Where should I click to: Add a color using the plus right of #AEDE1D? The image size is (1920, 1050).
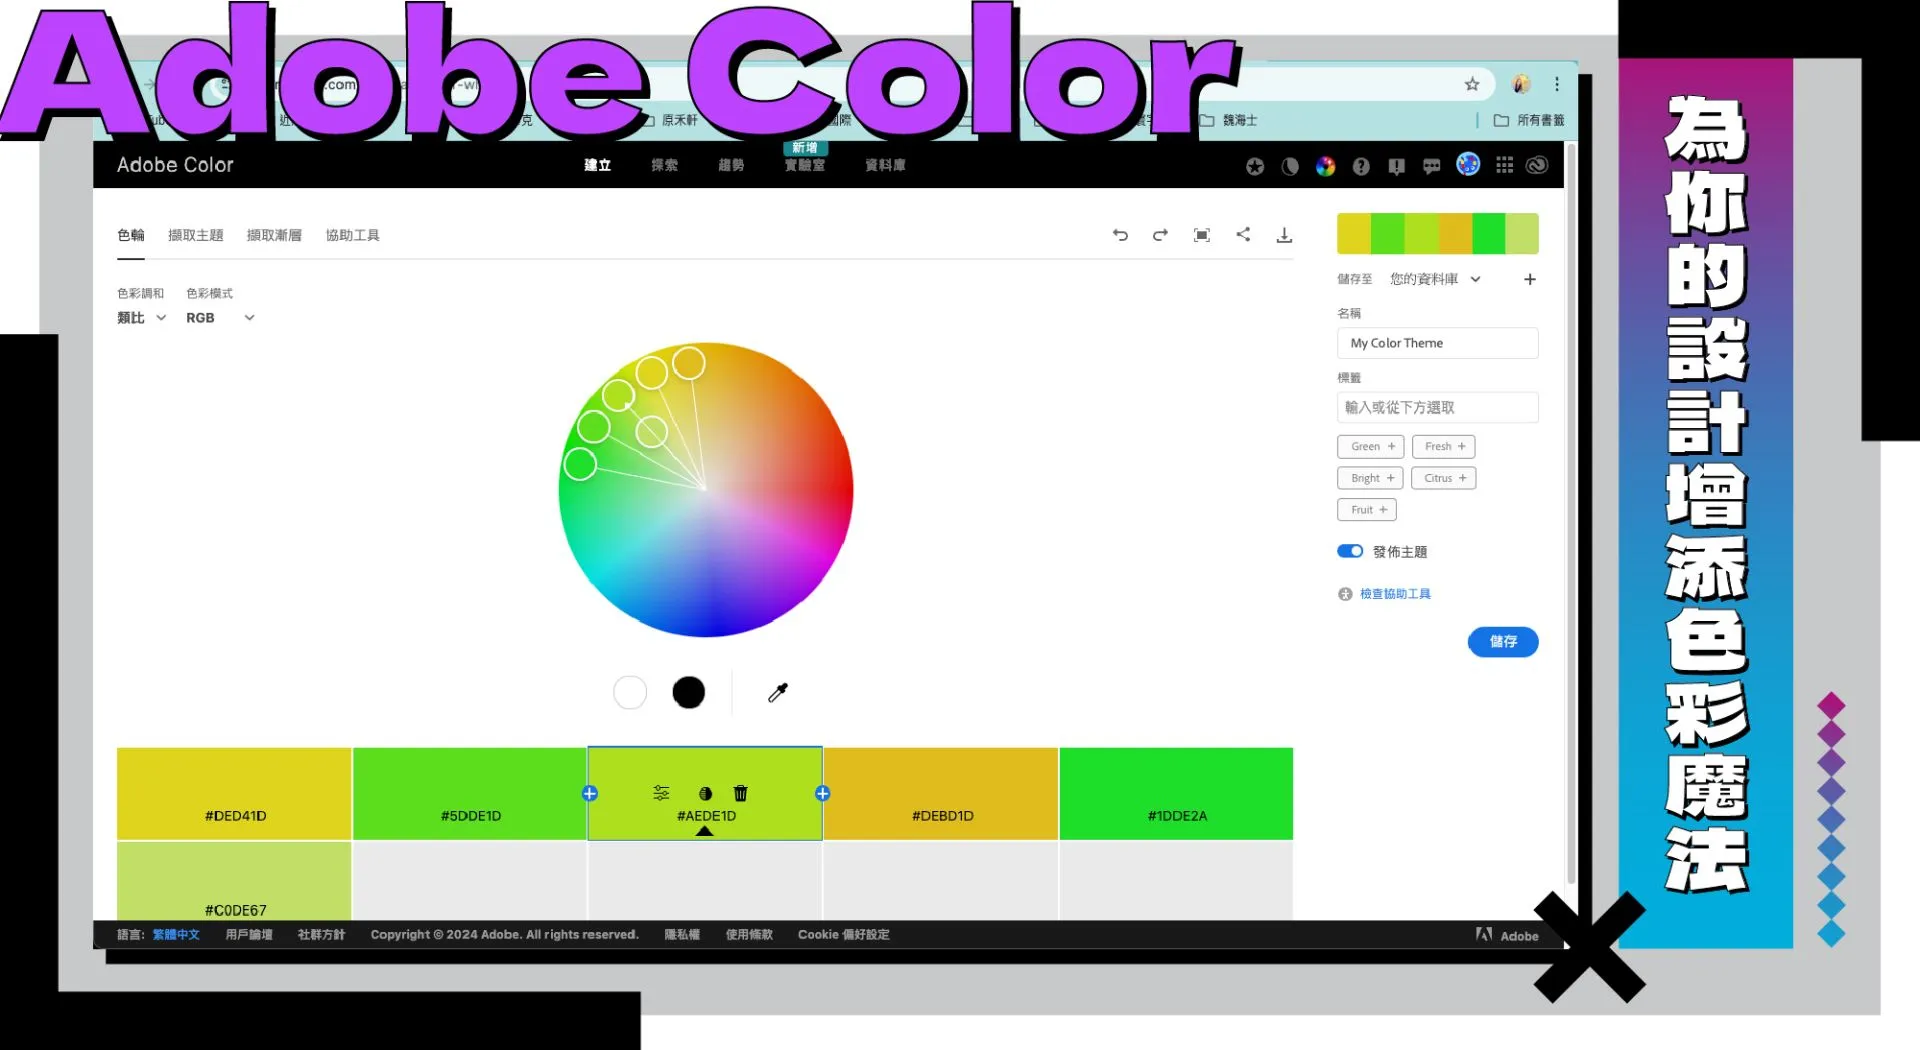(822, 793)
